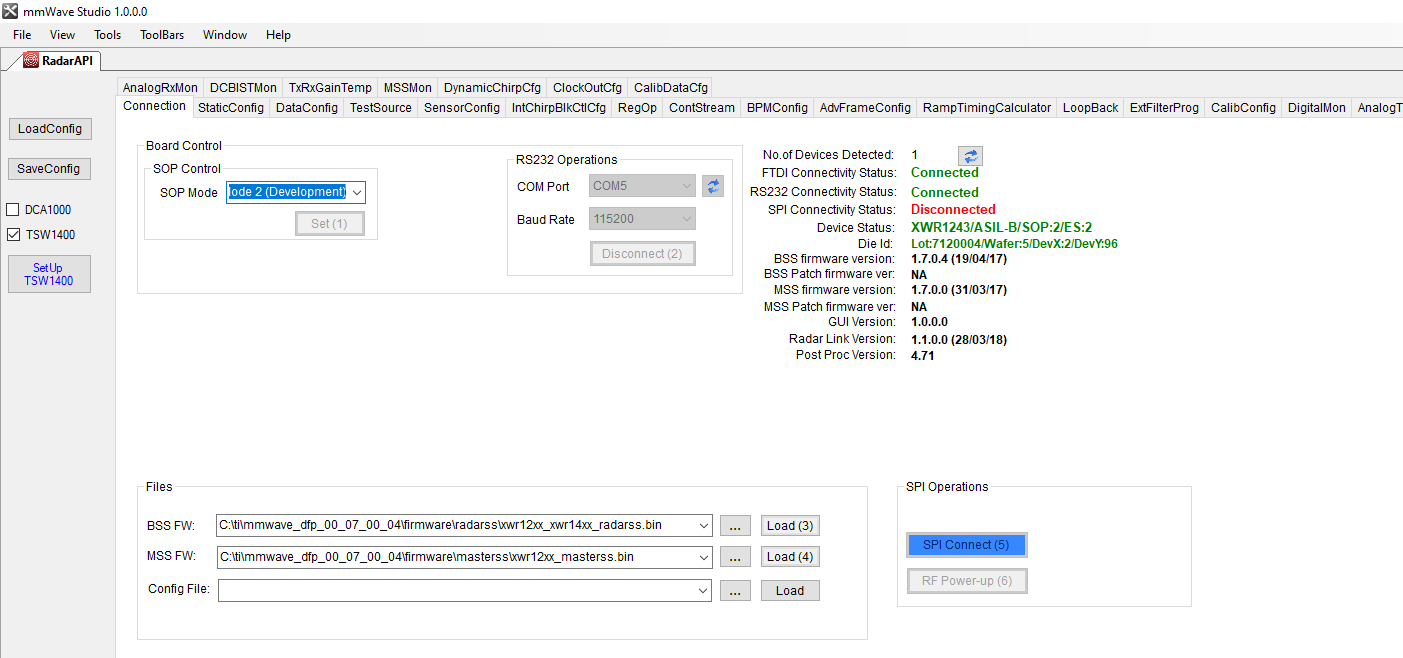Expand the Baud Rate dropdown

click(x=686, y=219)
